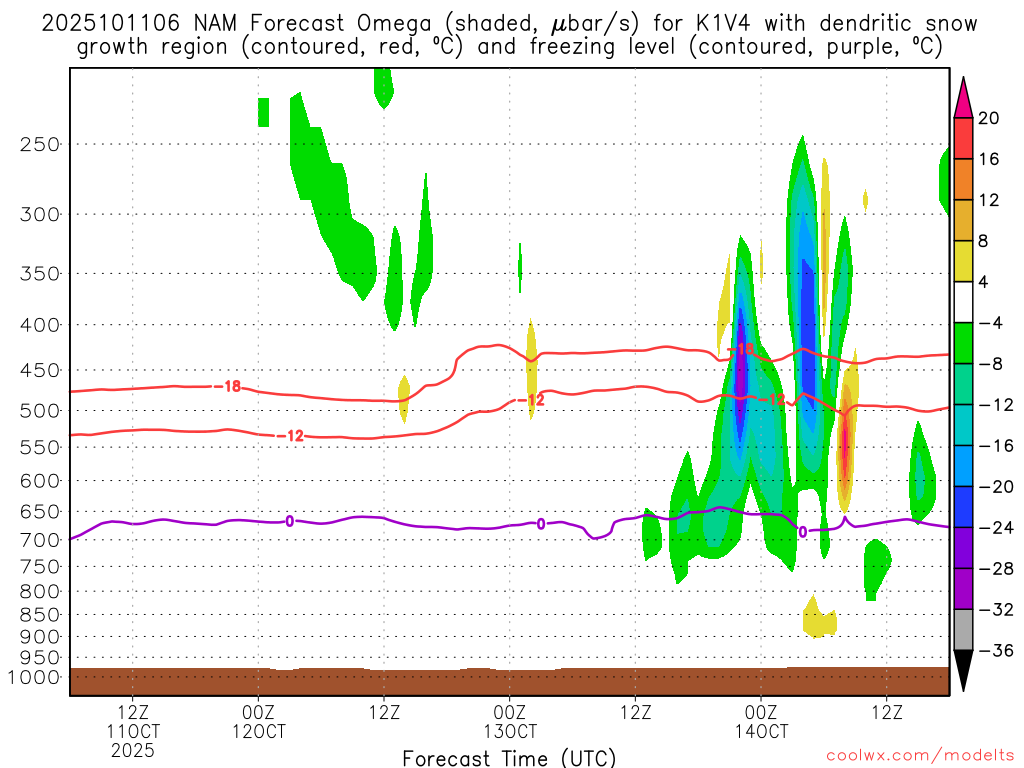Click the '450' pressure axis label

click(40, 370)
